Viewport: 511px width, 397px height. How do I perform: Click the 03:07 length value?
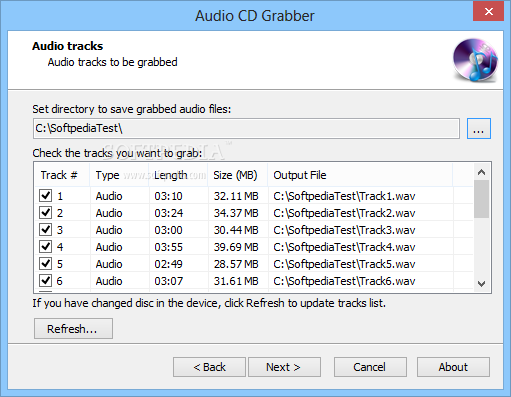point(168,281)
